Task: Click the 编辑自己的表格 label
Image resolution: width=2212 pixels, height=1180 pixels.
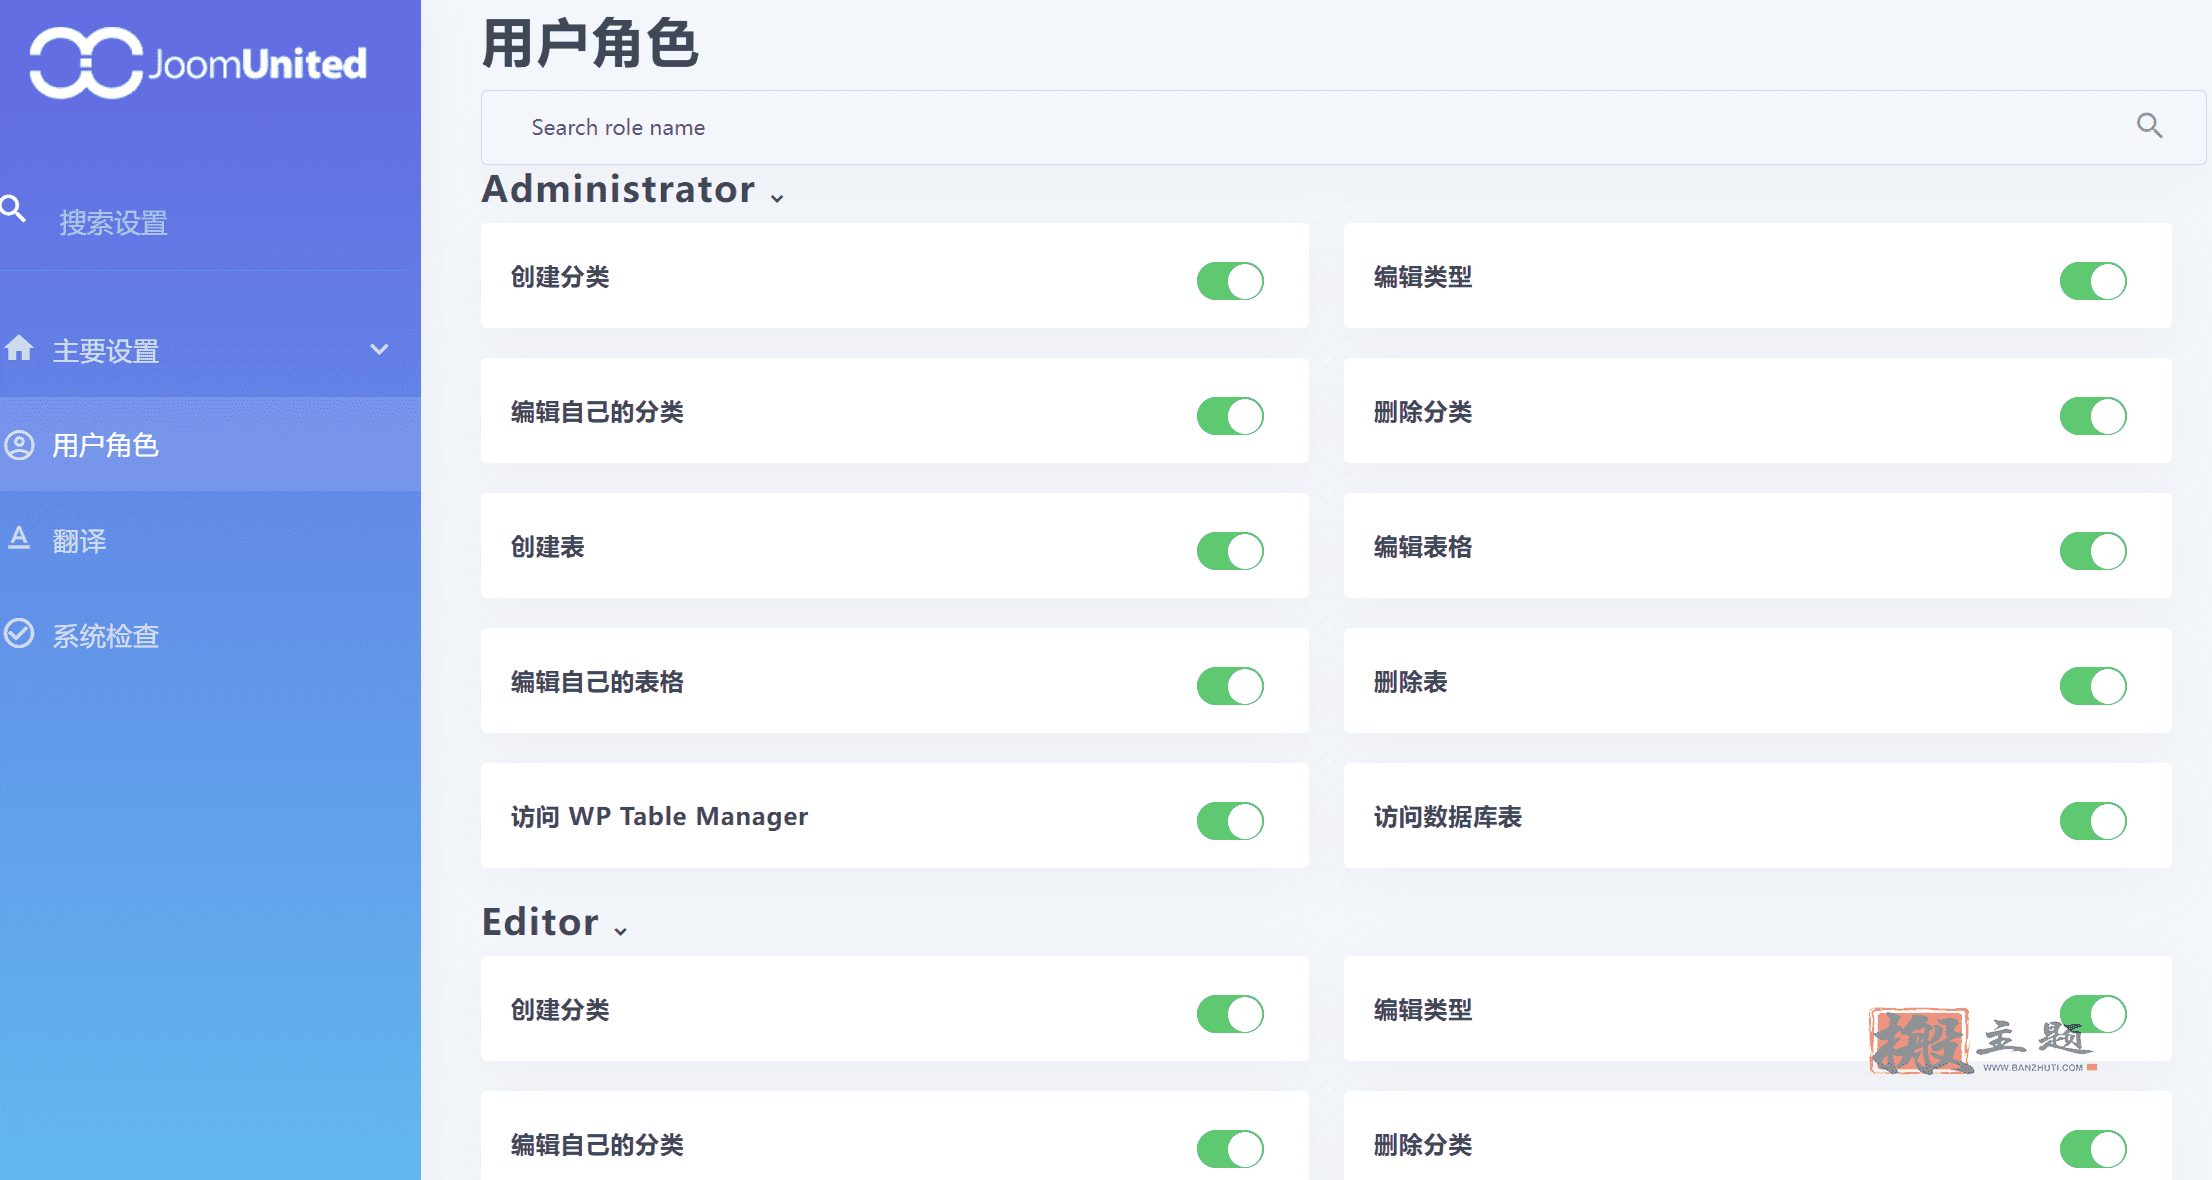Action: (x=597, y=682)
